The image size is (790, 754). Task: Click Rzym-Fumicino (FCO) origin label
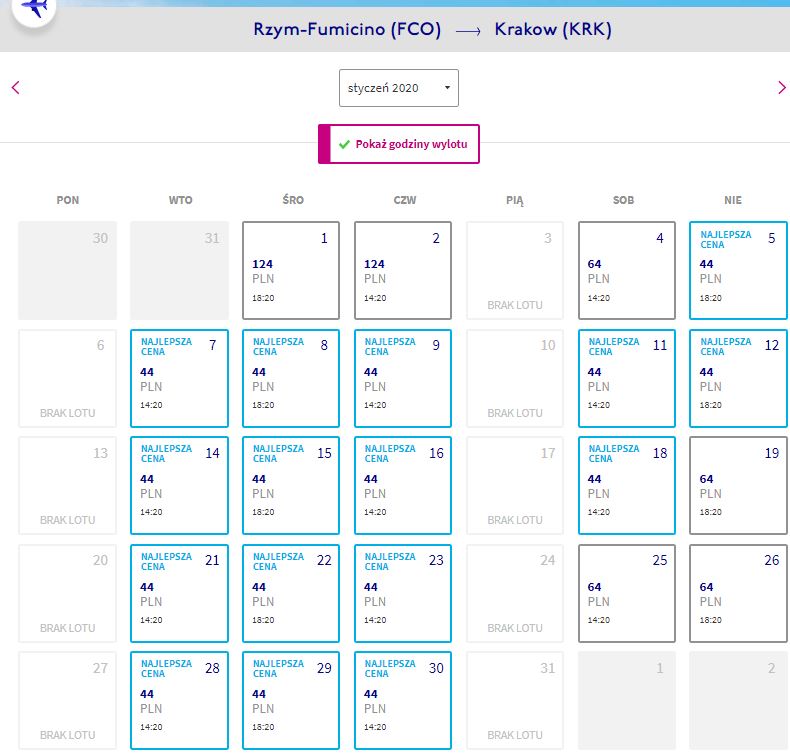(x=347, y=29)
